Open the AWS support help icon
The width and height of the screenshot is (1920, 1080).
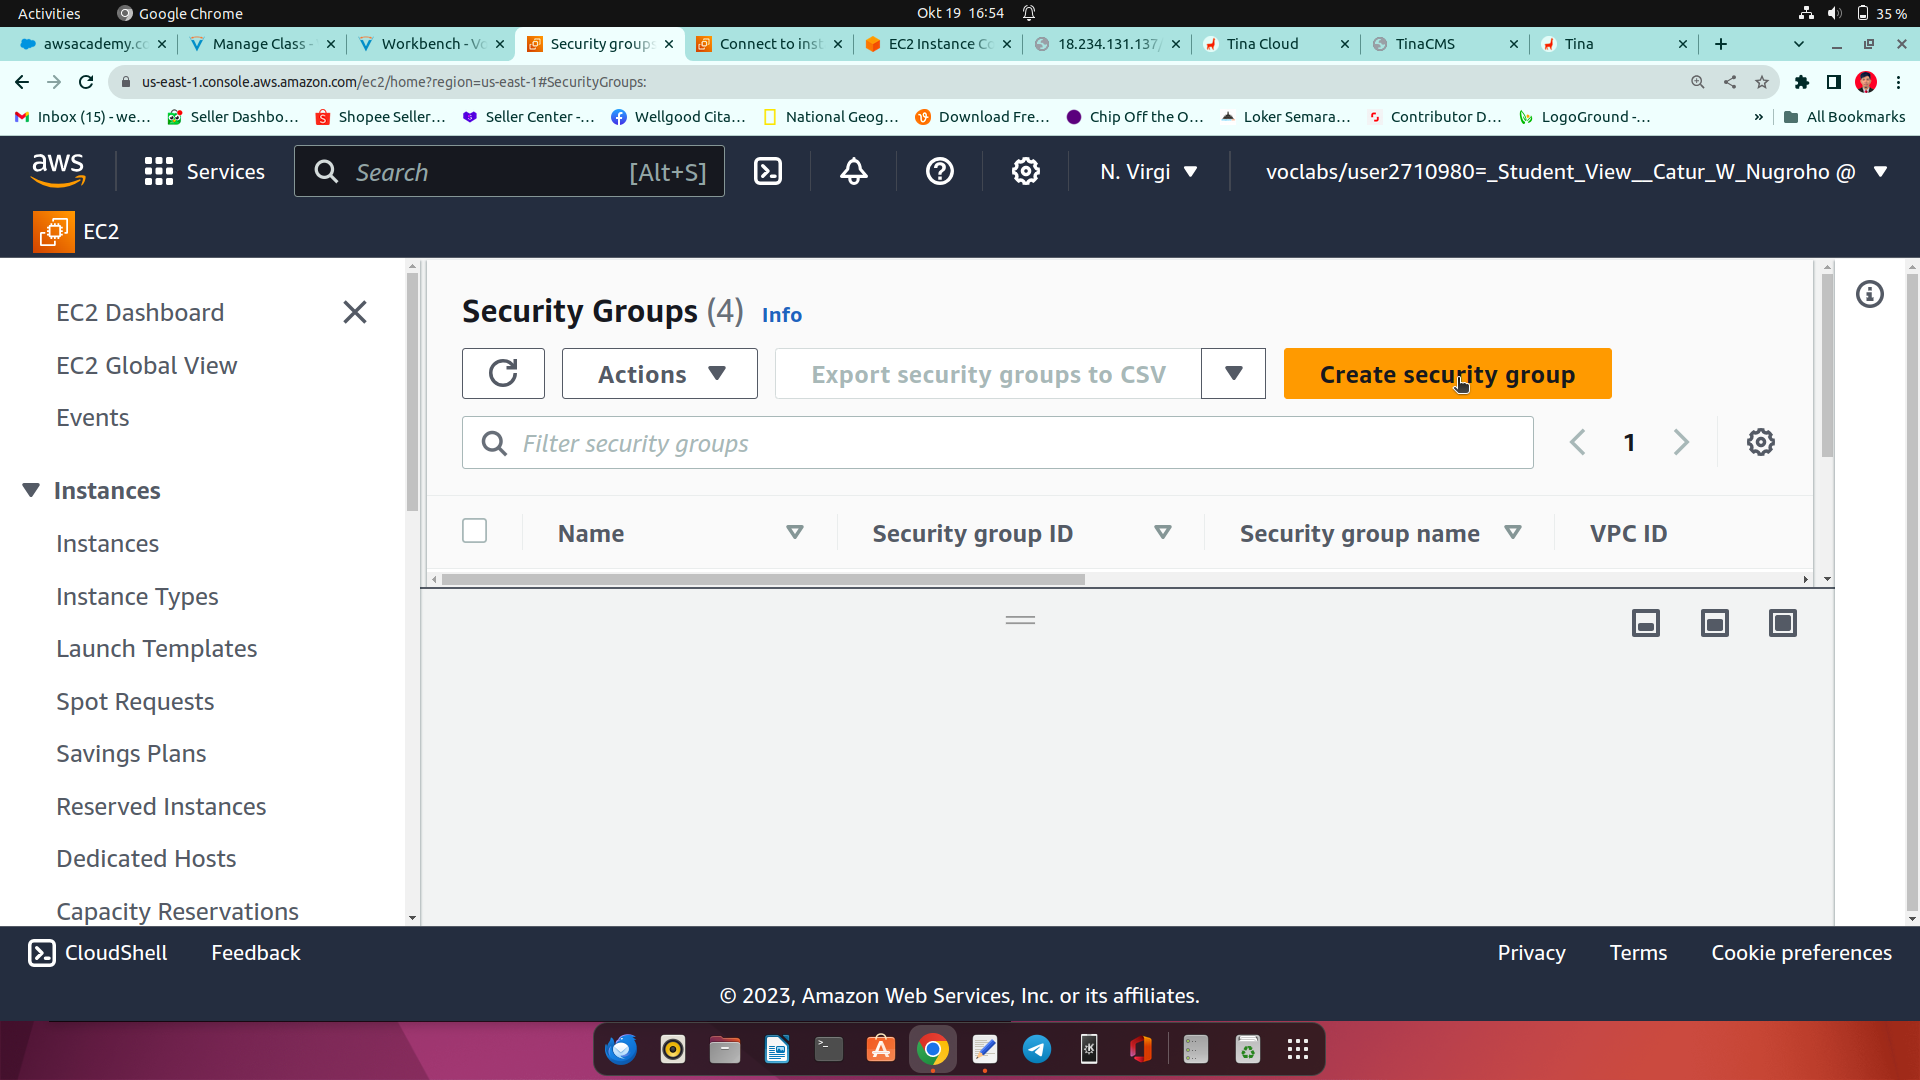[939, 172]
